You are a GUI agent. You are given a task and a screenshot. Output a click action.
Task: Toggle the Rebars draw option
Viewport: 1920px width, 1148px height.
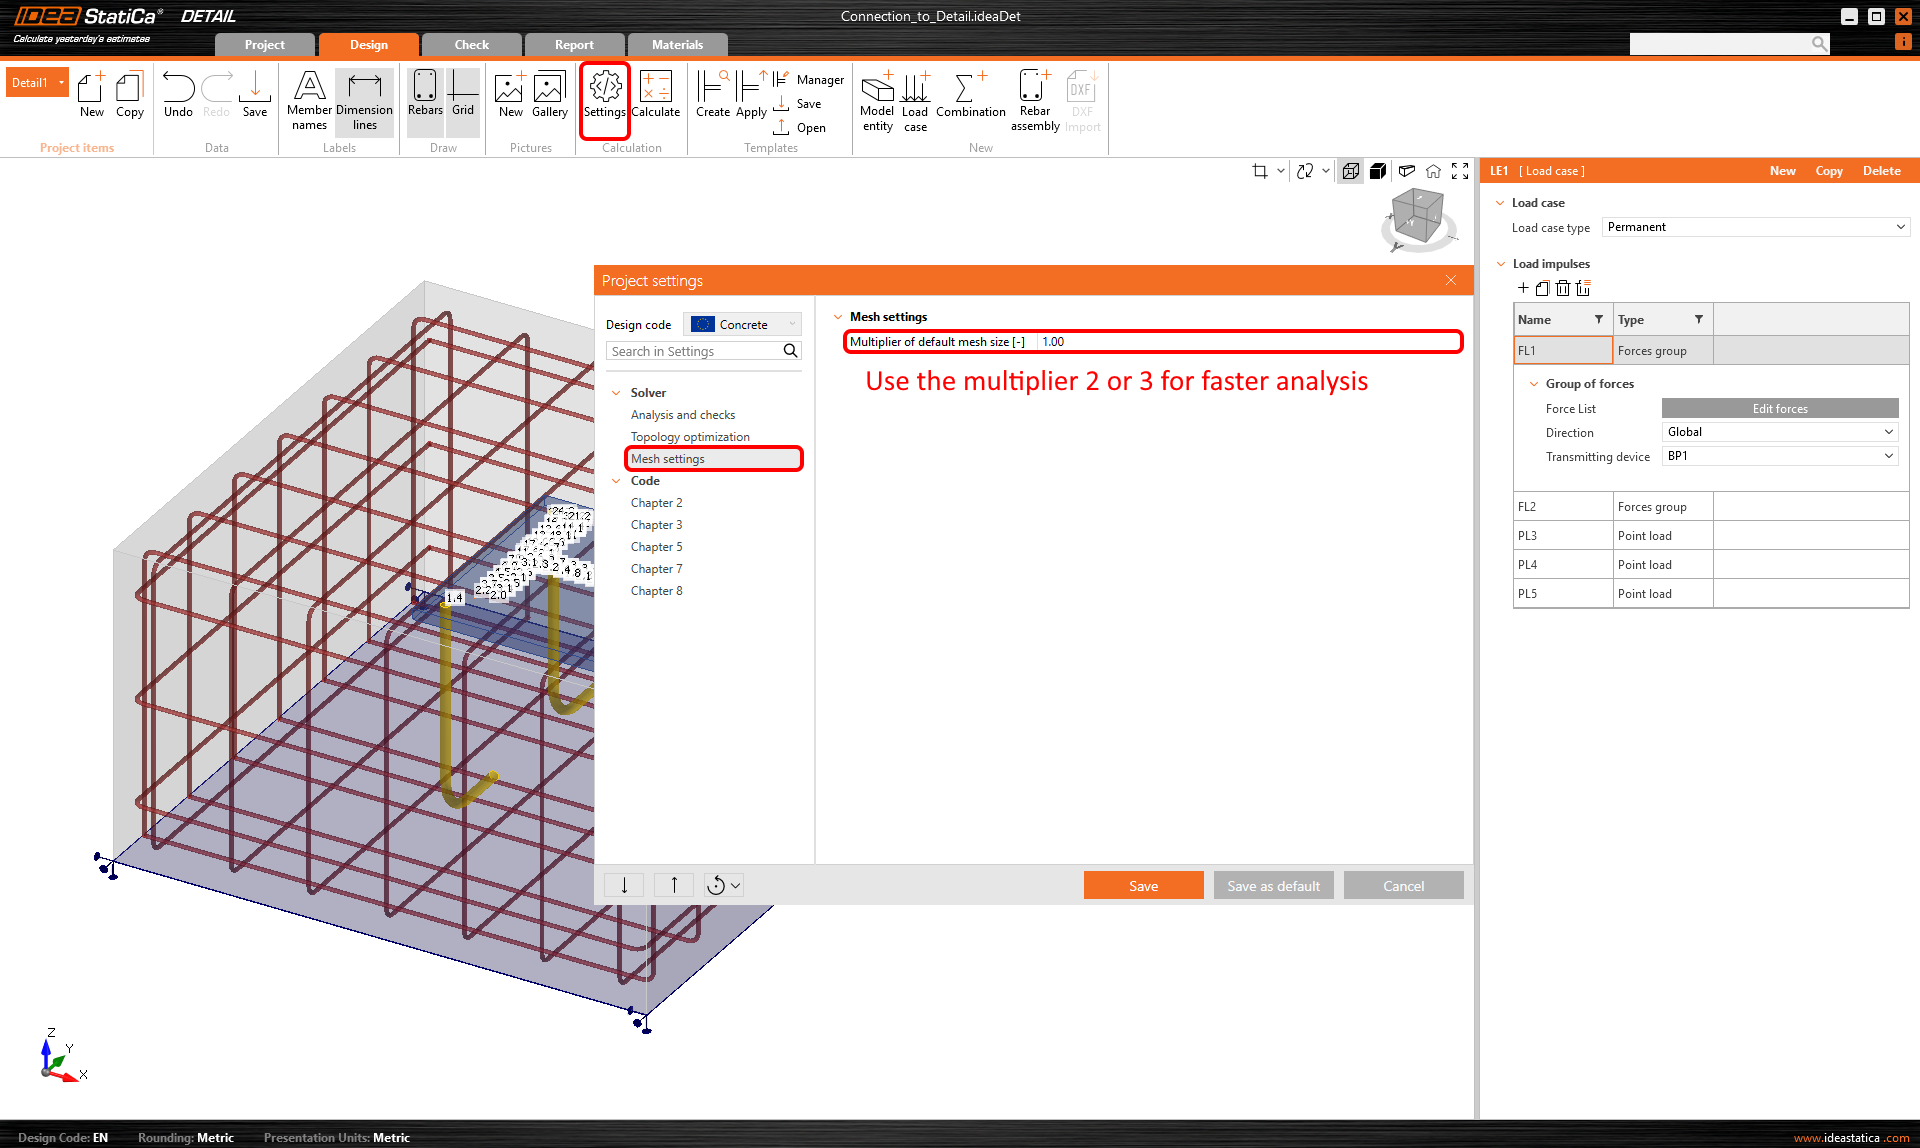tap(425, 95)
